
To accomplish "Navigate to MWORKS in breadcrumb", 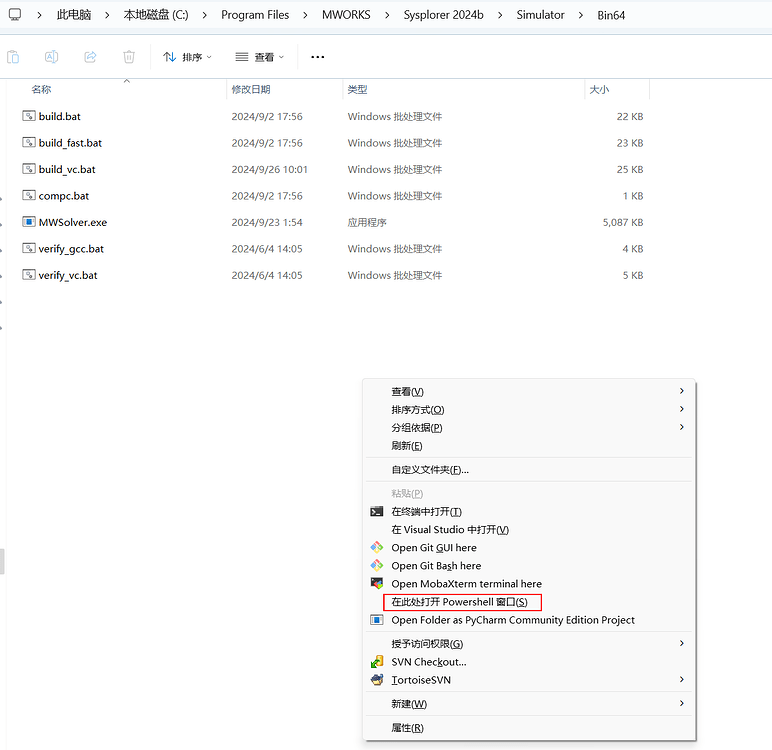I will click(x=346, y=15).
